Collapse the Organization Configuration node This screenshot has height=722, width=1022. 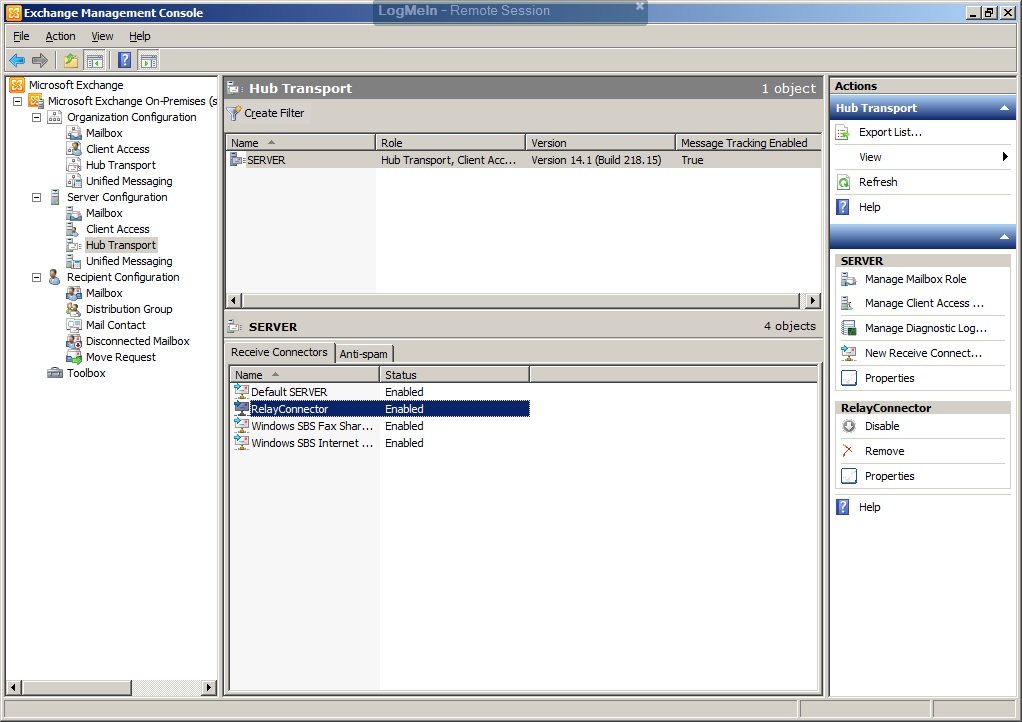36,117
